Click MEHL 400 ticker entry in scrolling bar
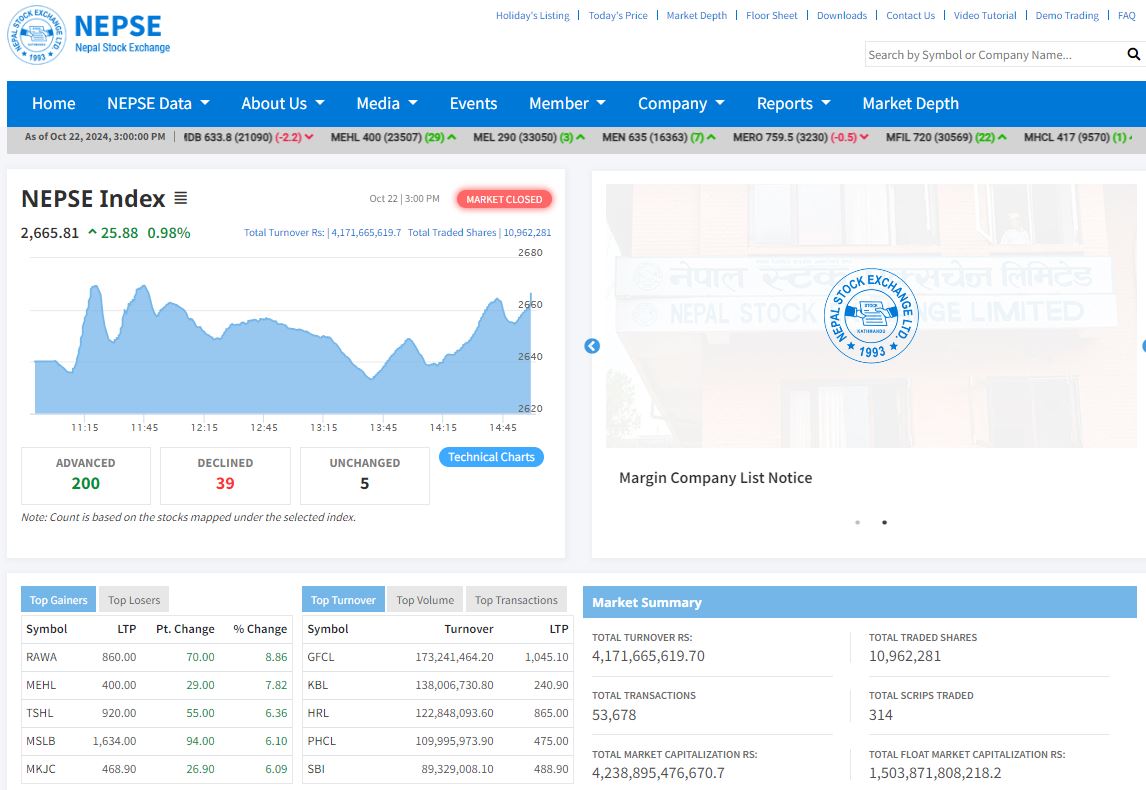This screenshot has height=790, width=1146. tap(393, 137)
